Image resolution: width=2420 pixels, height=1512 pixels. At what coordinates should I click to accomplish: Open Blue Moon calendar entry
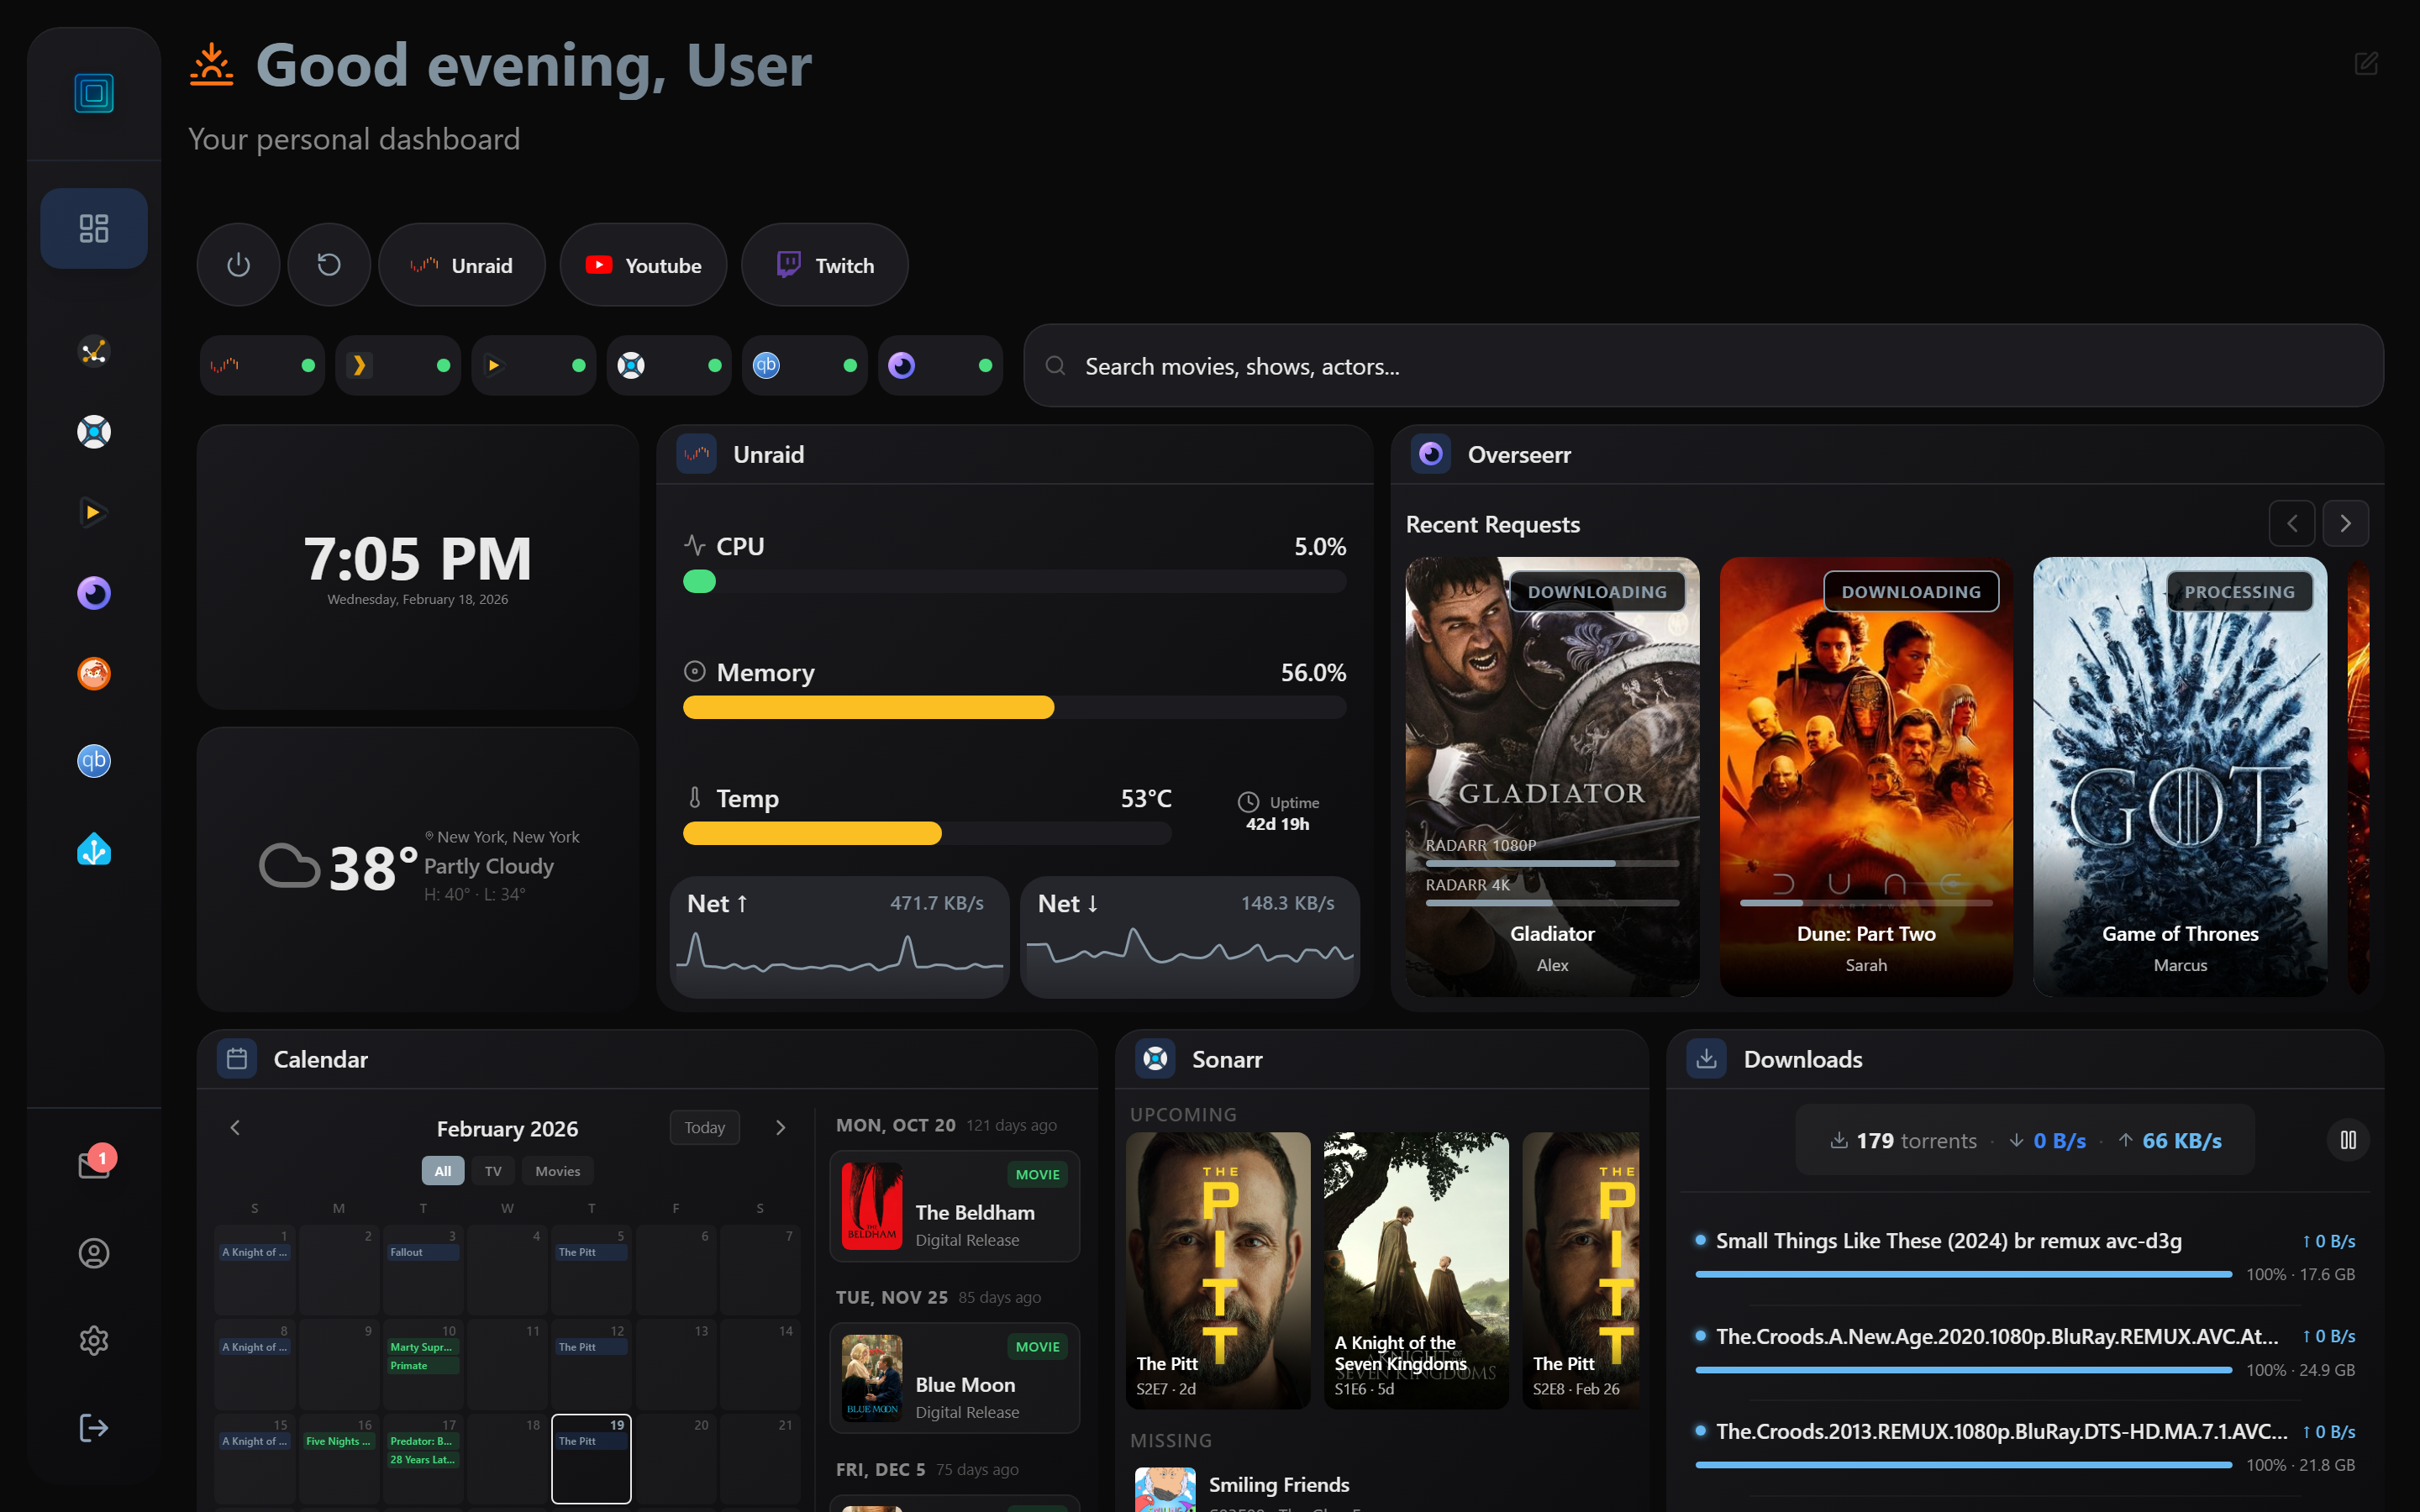click(954, 1378)
